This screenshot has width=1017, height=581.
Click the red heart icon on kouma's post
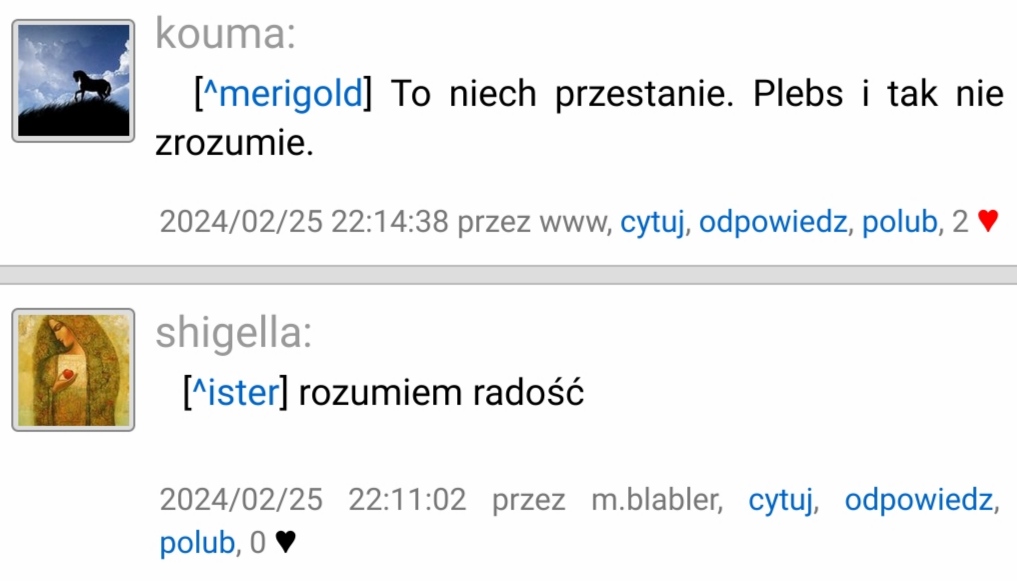988,222
